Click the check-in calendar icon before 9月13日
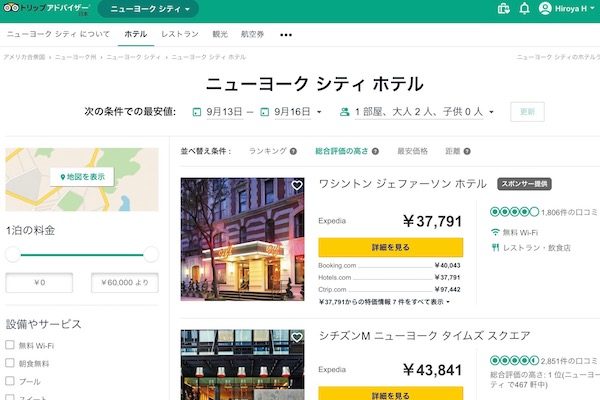This screenshot has width=600, height=400. tap(197, 112)
